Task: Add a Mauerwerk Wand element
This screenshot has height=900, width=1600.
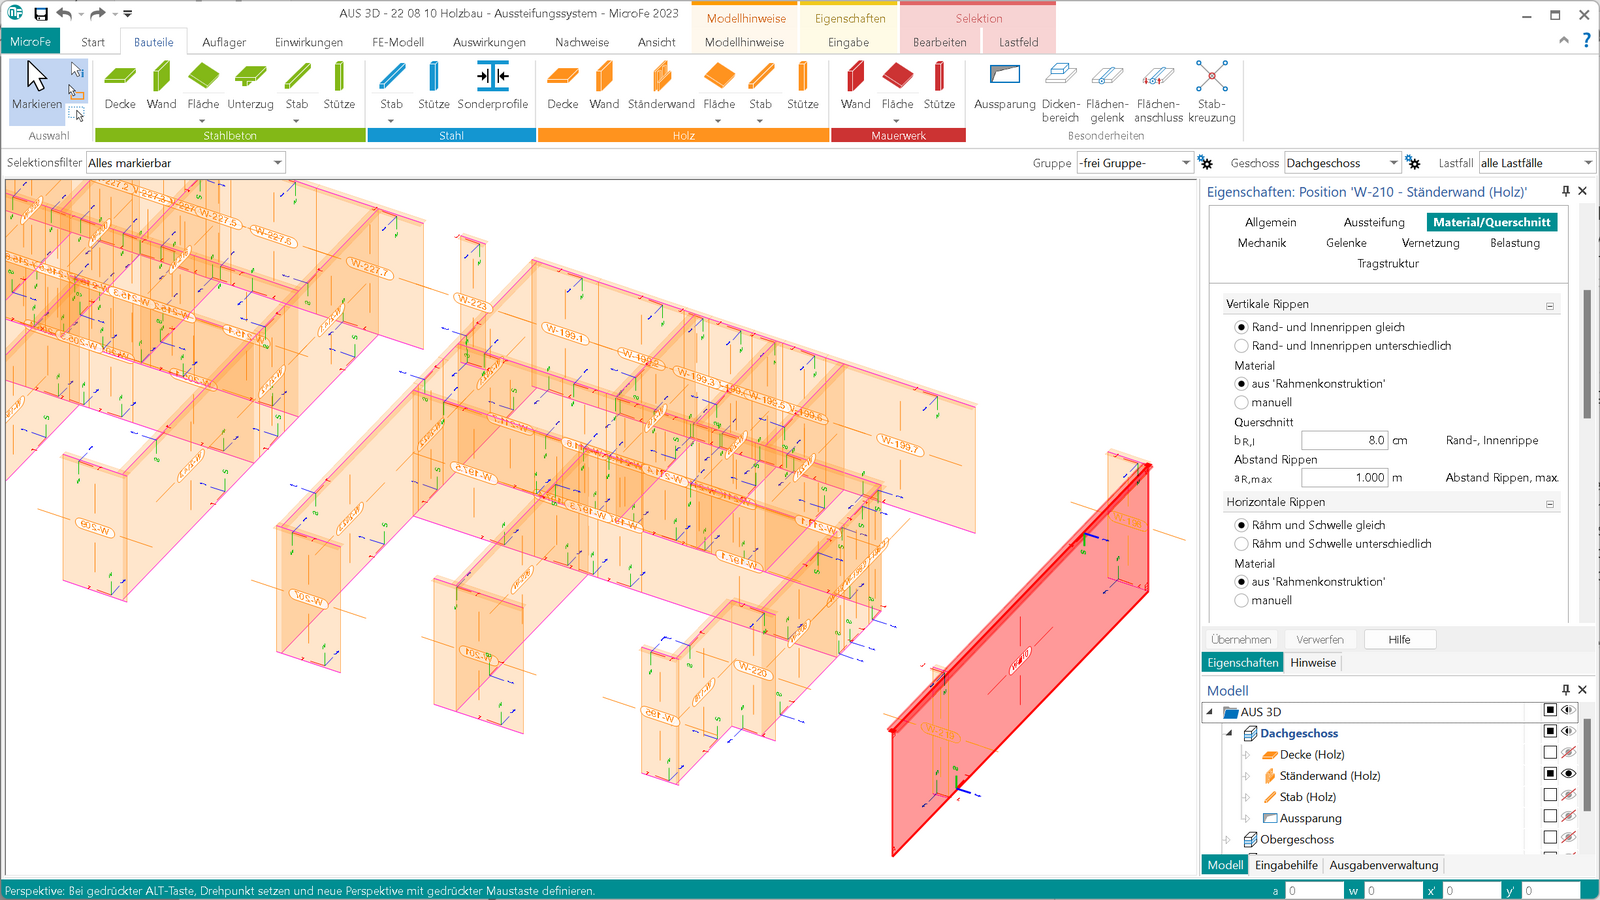Action: click(855, 86)
